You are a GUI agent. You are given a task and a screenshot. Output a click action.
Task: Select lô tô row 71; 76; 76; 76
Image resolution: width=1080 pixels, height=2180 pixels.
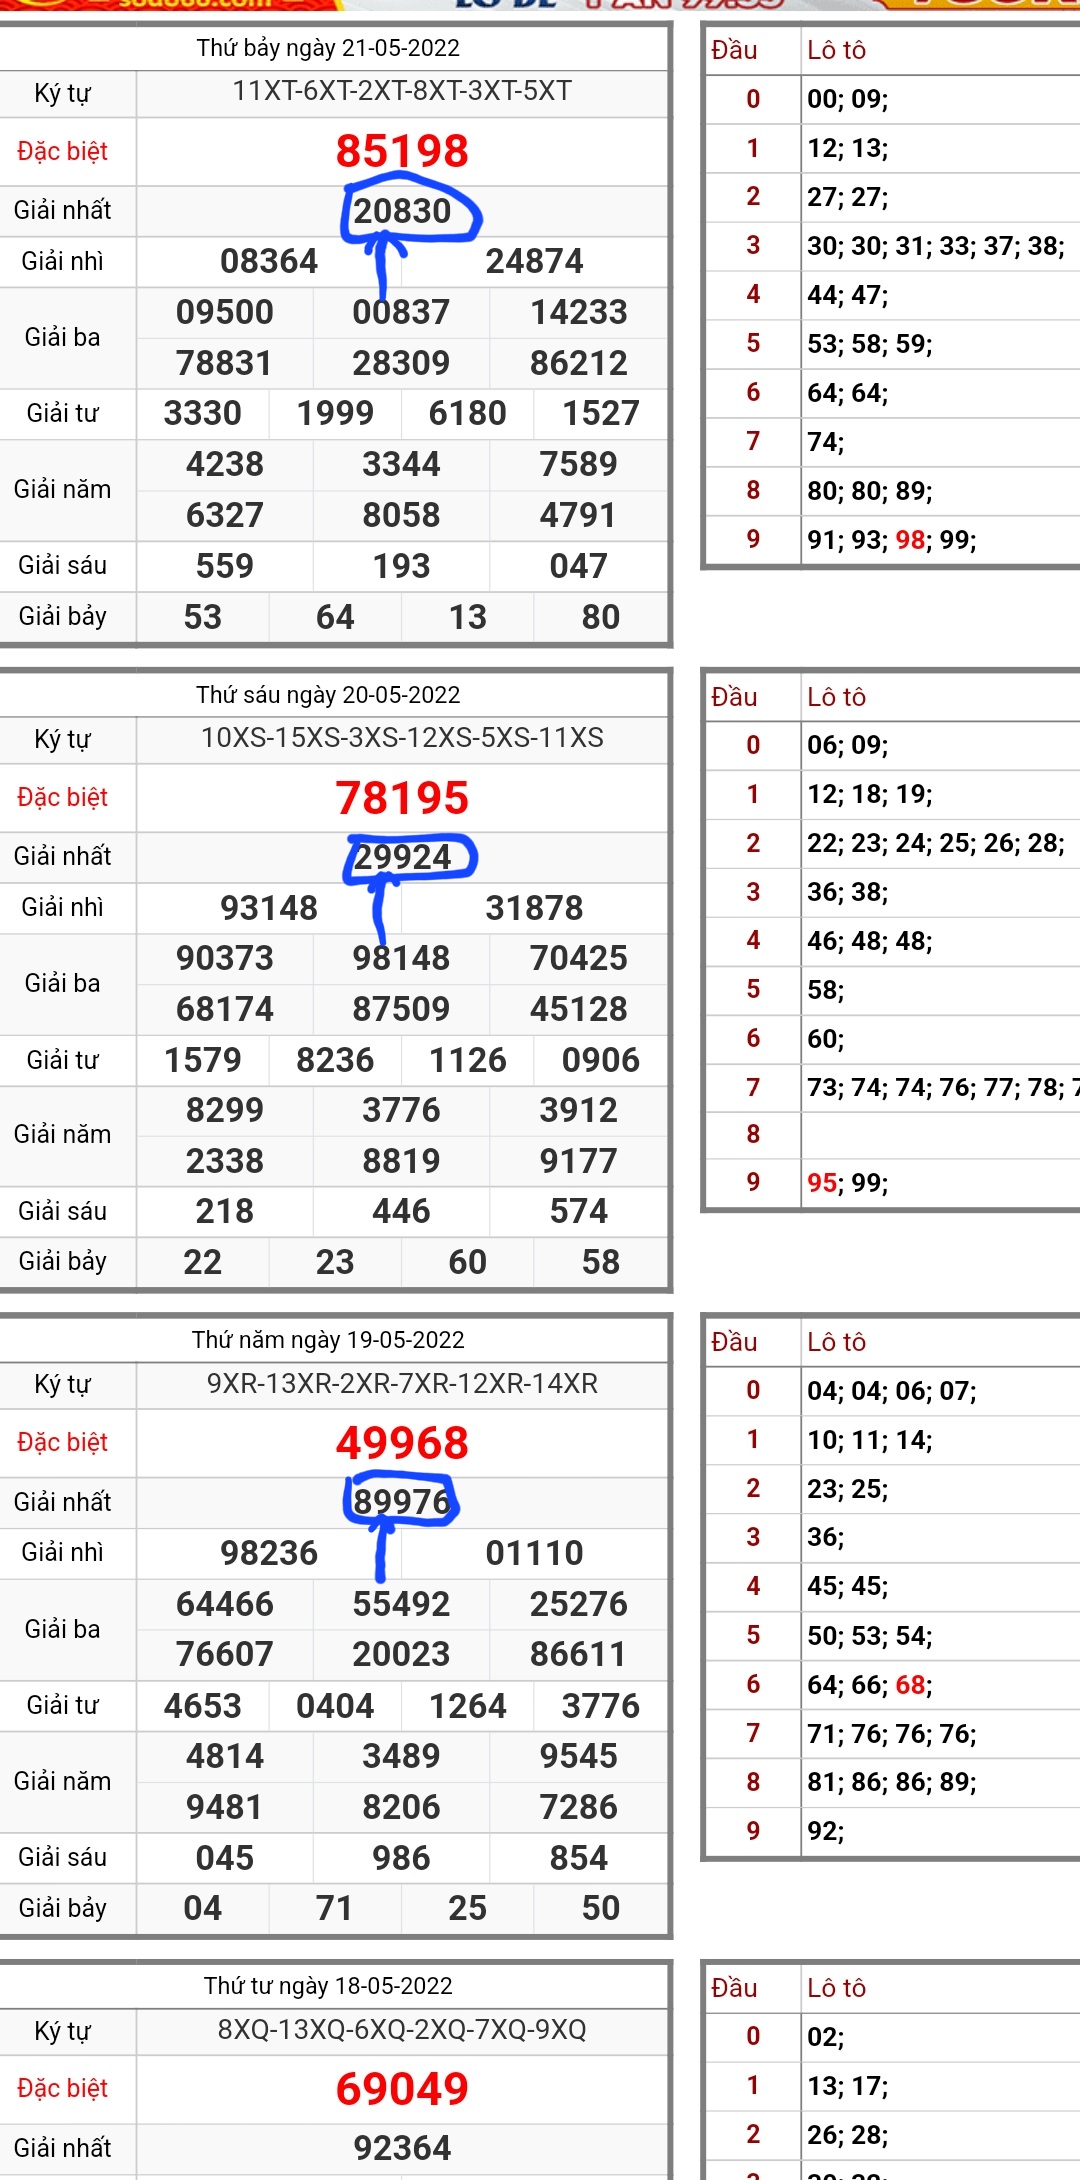pos(892,1734)
